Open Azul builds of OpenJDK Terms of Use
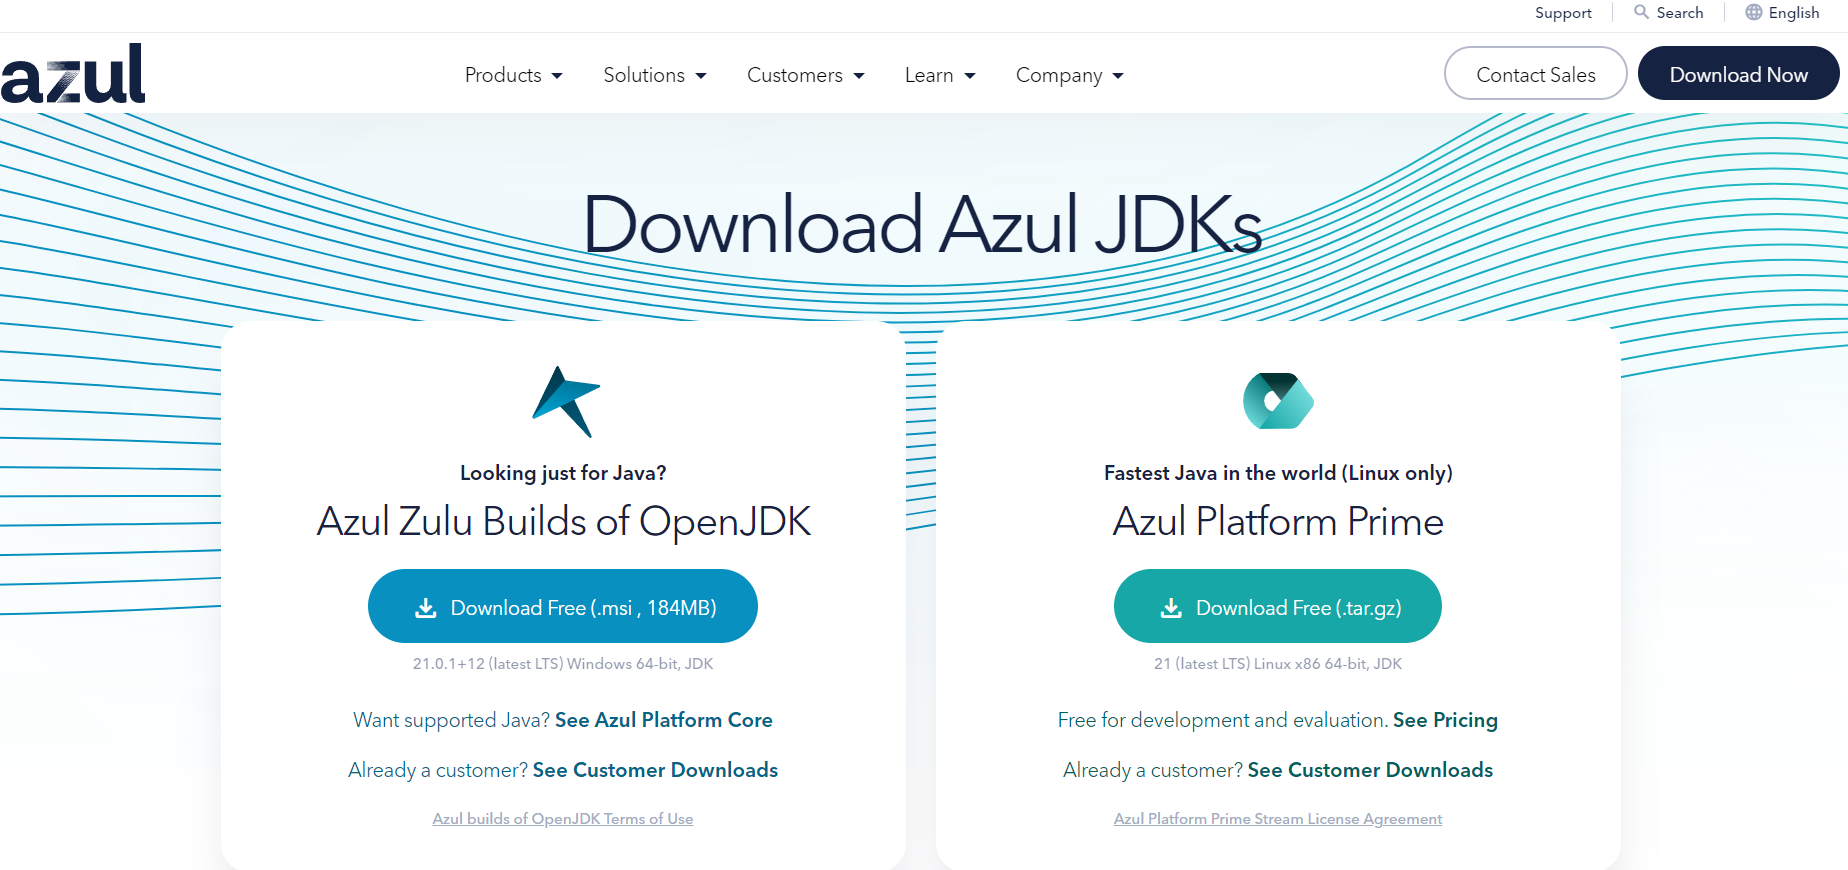1848x870 pixels. (563, 818)
